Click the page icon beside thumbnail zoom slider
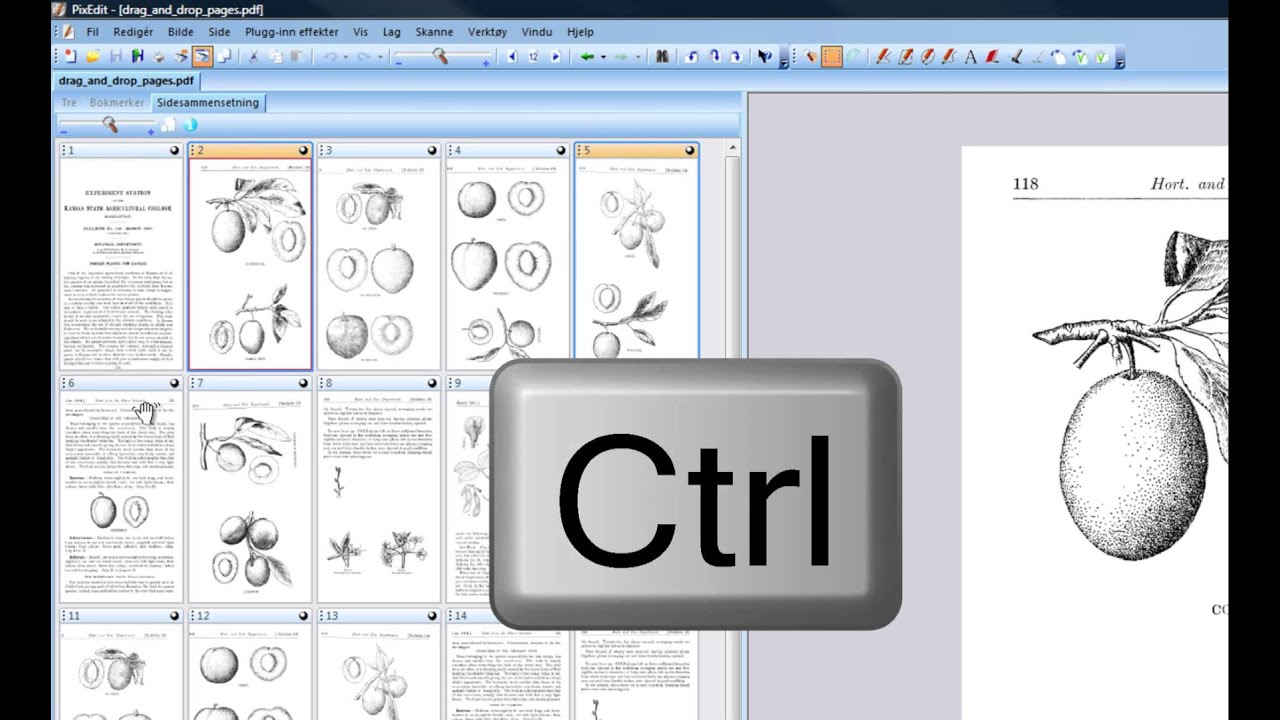 tap(169, 125)
